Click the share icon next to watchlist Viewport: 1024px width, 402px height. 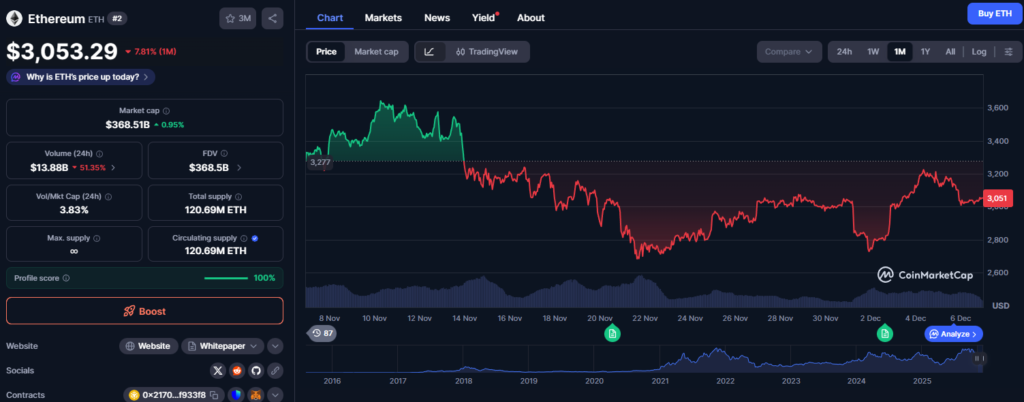pyautogui.click(x=272, y=18)
